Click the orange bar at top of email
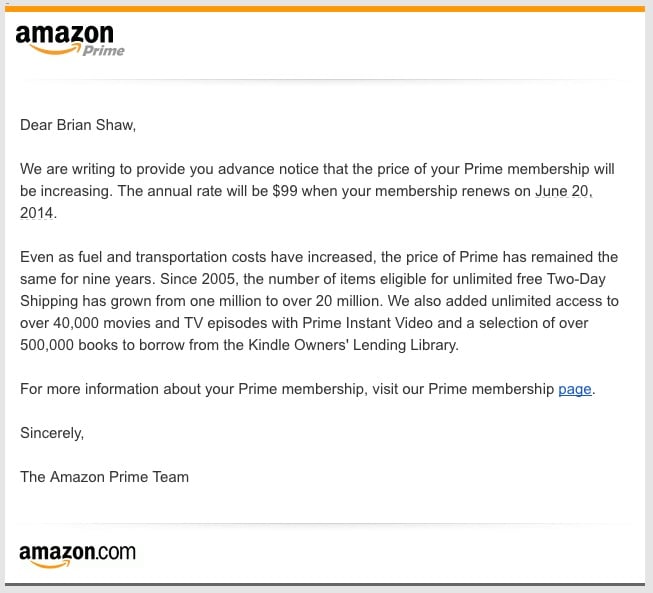653x593 pixels. (326, 9)
